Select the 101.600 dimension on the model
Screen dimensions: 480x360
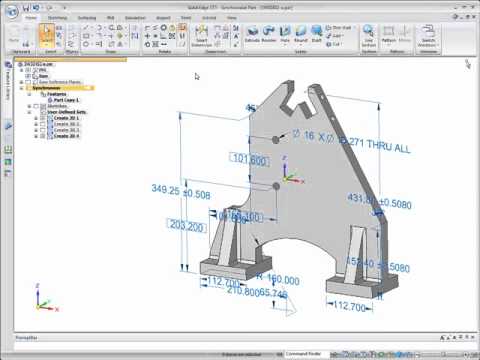[x=249, y=159]
